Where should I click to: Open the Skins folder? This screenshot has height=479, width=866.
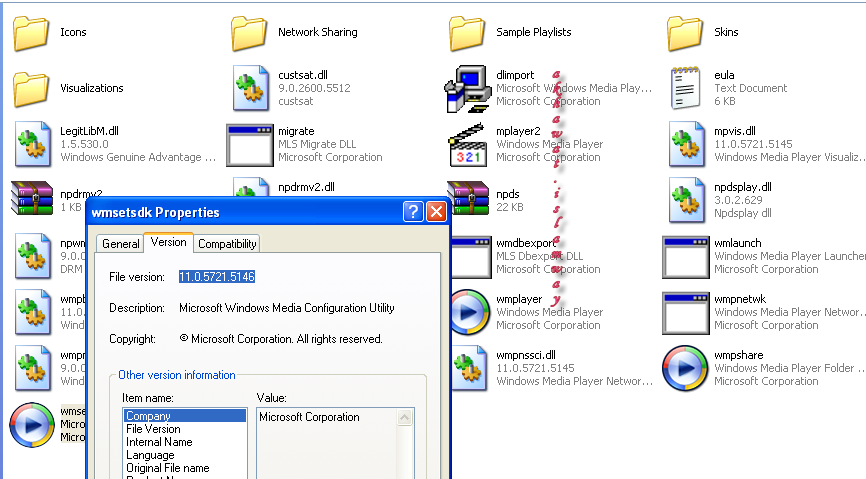685,33
